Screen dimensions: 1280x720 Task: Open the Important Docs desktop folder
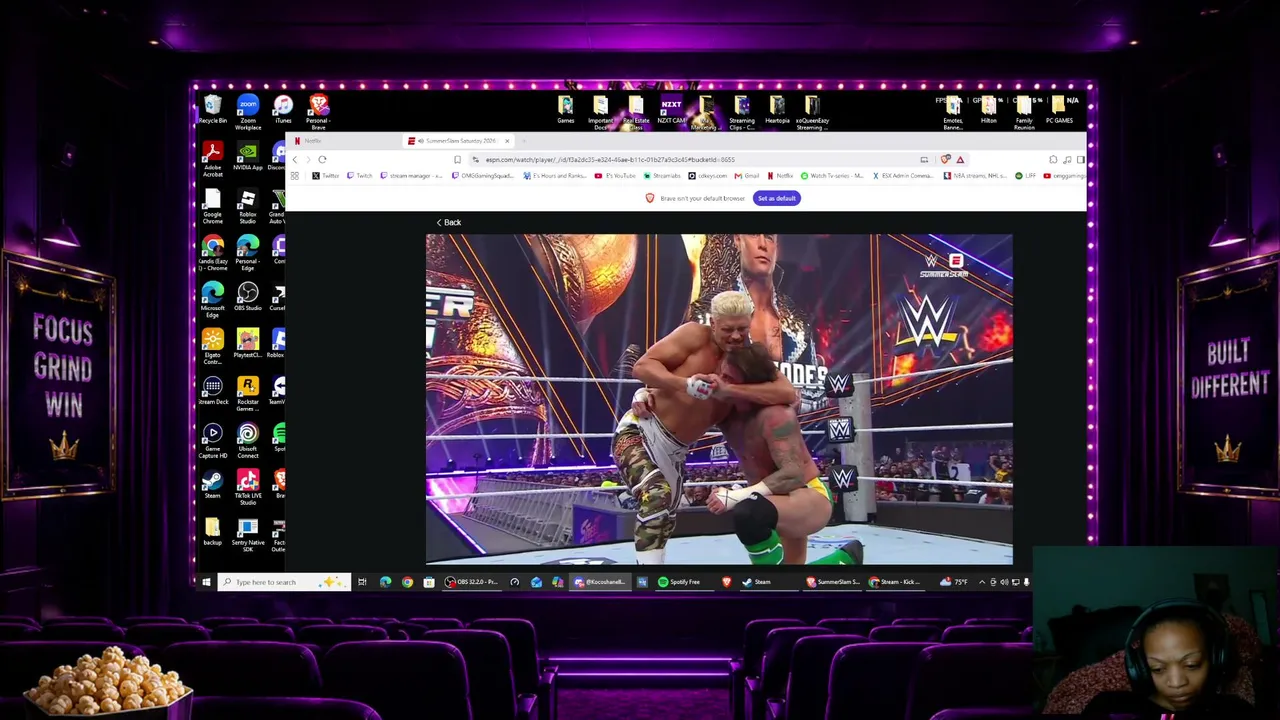pos(601,112)
